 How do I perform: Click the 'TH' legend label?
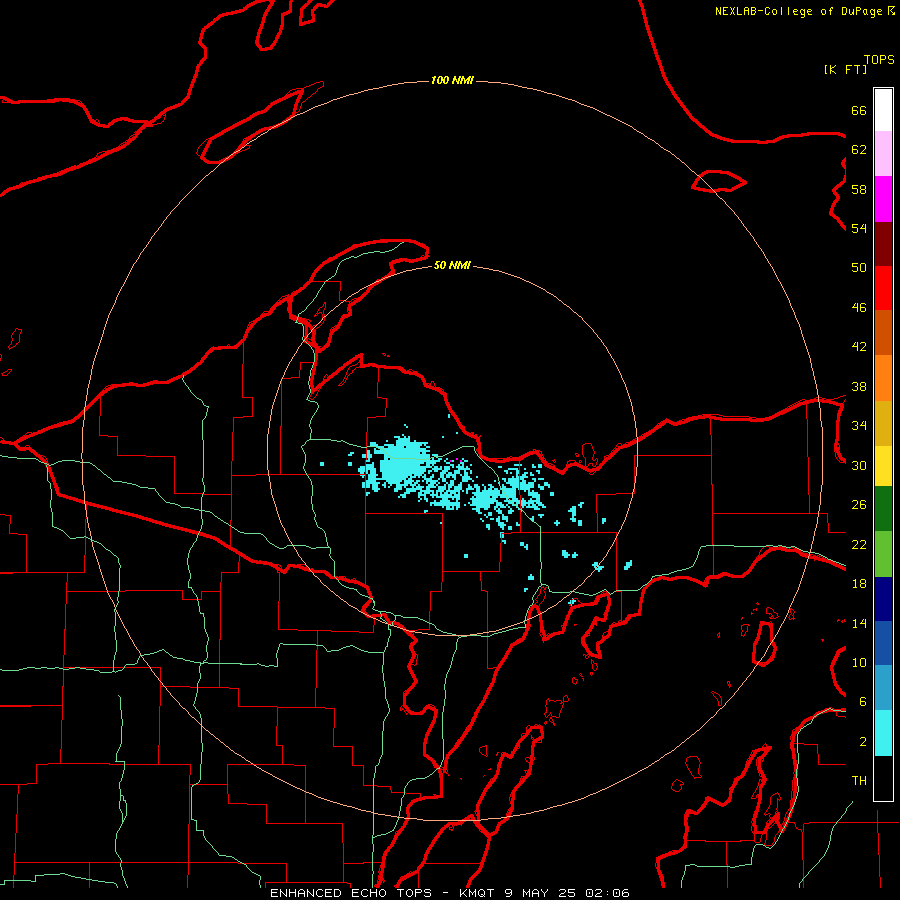click(859, 781)
